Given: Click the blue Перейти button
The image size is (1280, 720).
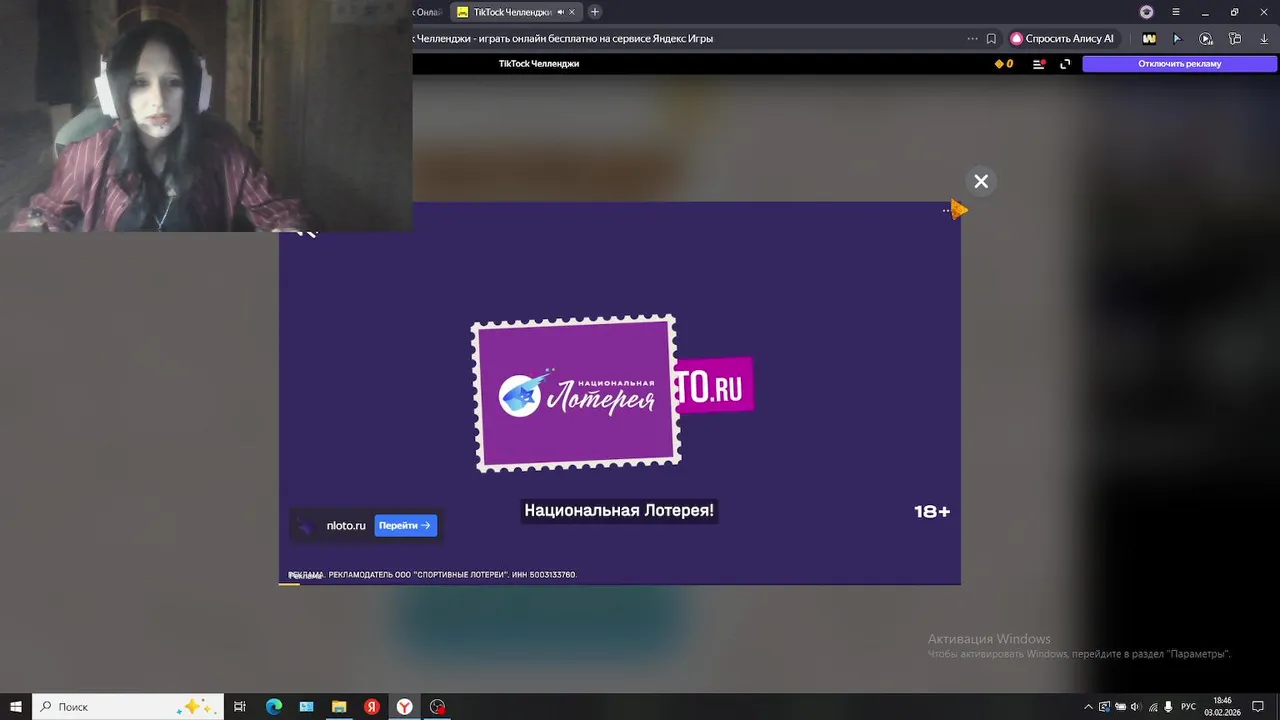Looking at the screenshot, I should [x=405, y=525].
